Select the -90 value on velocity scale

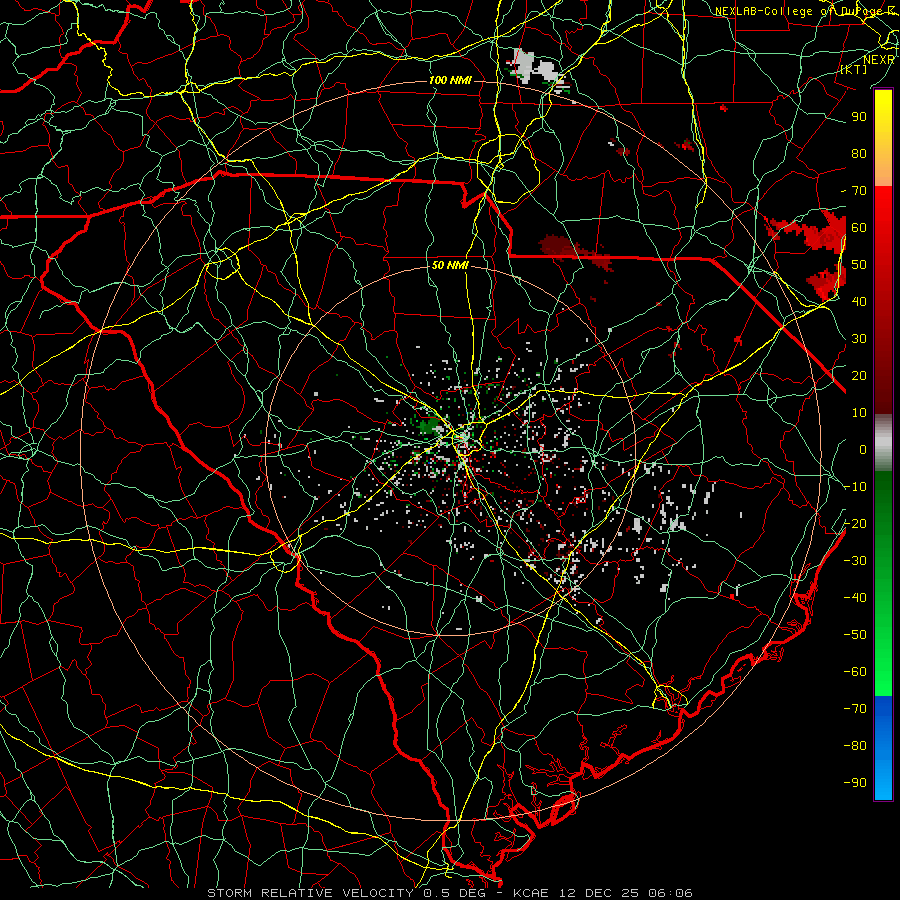(x=855, y=782)
